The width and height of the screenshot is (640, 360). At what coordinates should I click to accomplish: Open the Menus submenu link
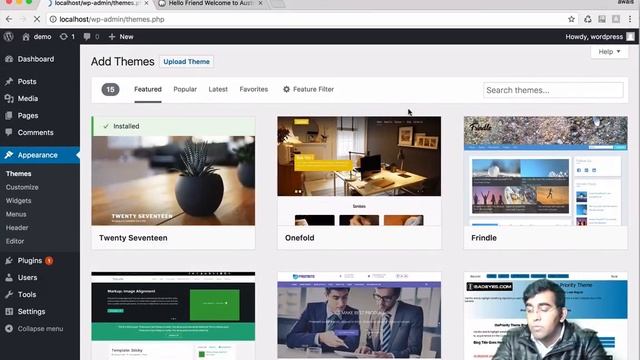[x=16, y=214]
